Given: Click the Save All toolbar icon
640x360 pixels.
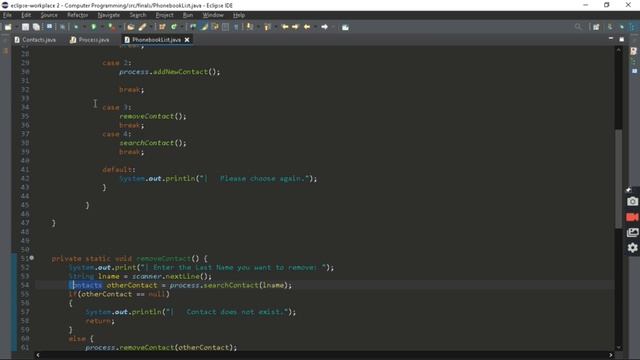Looking at the screenshot, I should (36, 27).
